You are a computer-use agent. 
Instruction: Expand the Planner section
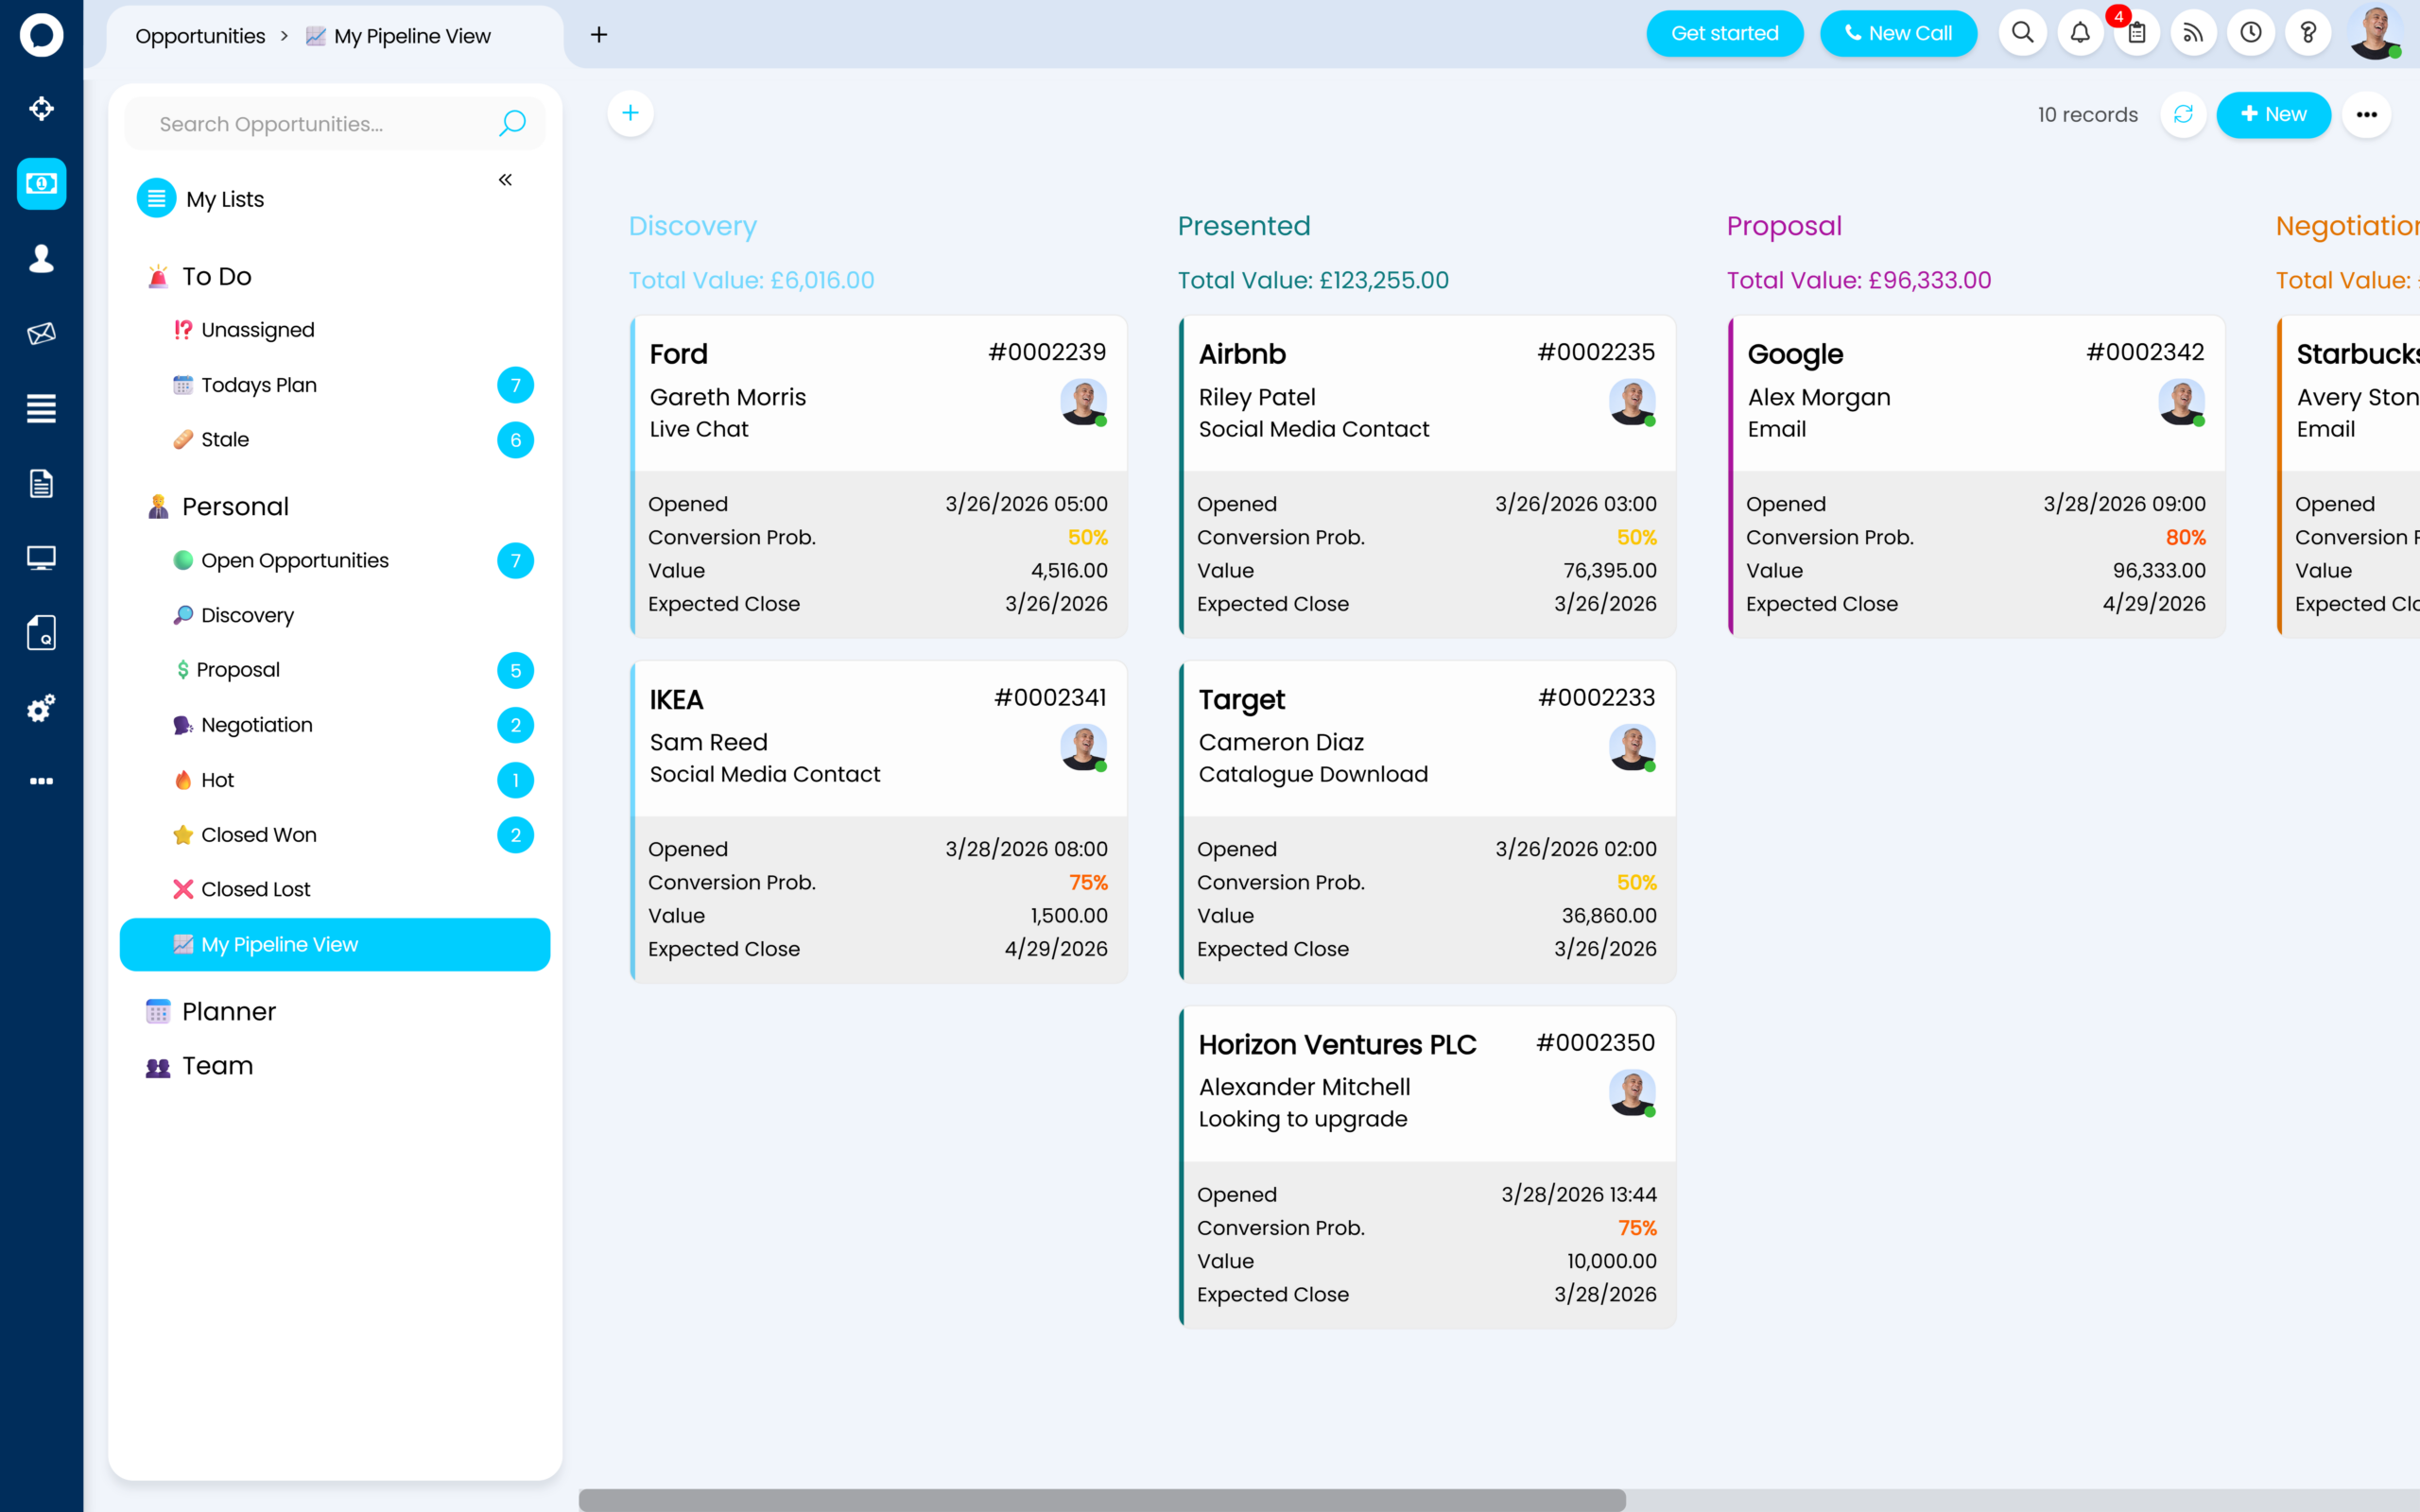pyautogui.click(x=228, y=1011)
